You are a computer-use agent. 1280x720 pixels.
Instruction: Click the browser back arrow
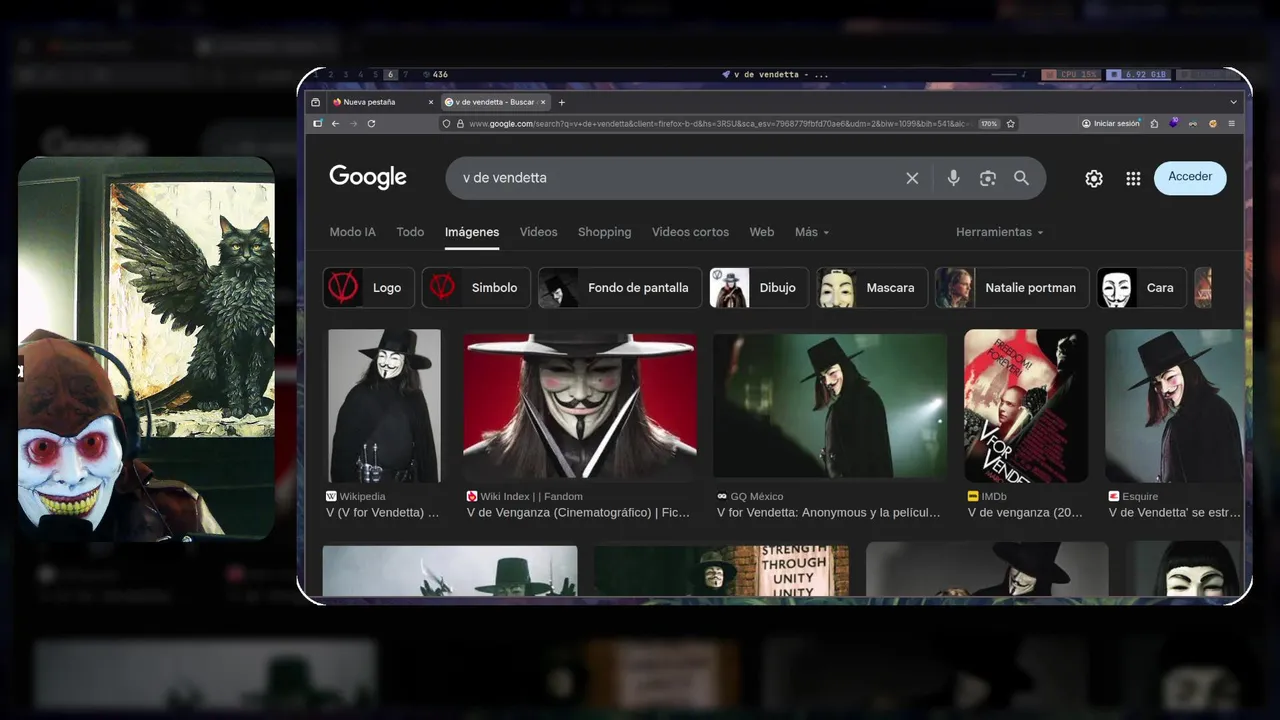(x=335, y=124)
